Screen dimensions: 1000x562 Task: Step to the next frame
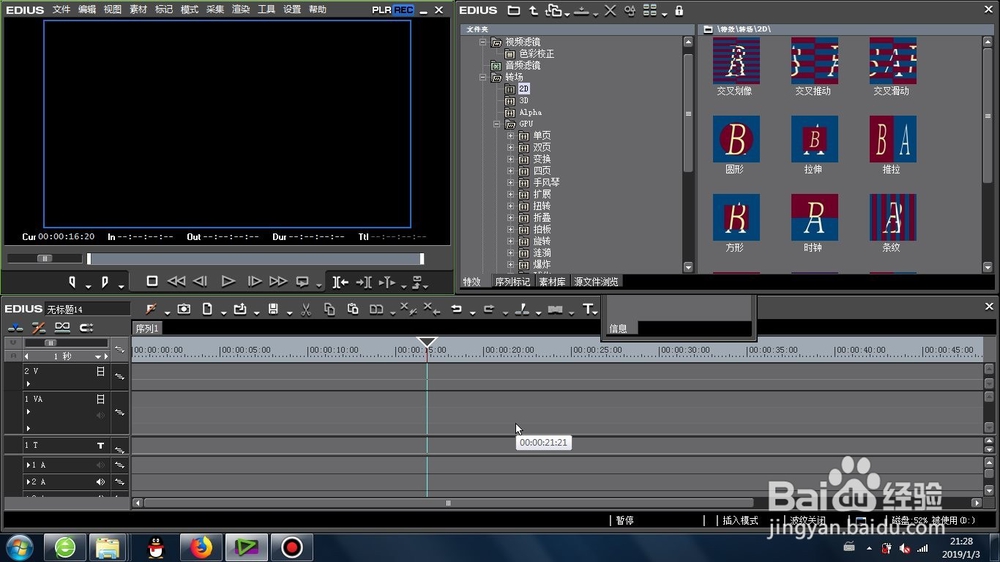(254, 281)
